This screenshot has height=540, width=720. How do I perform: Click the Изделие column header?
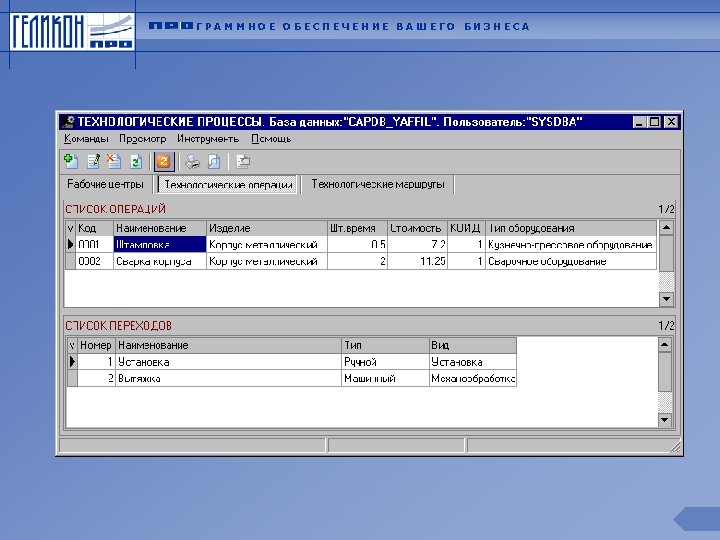coord(267,228)
